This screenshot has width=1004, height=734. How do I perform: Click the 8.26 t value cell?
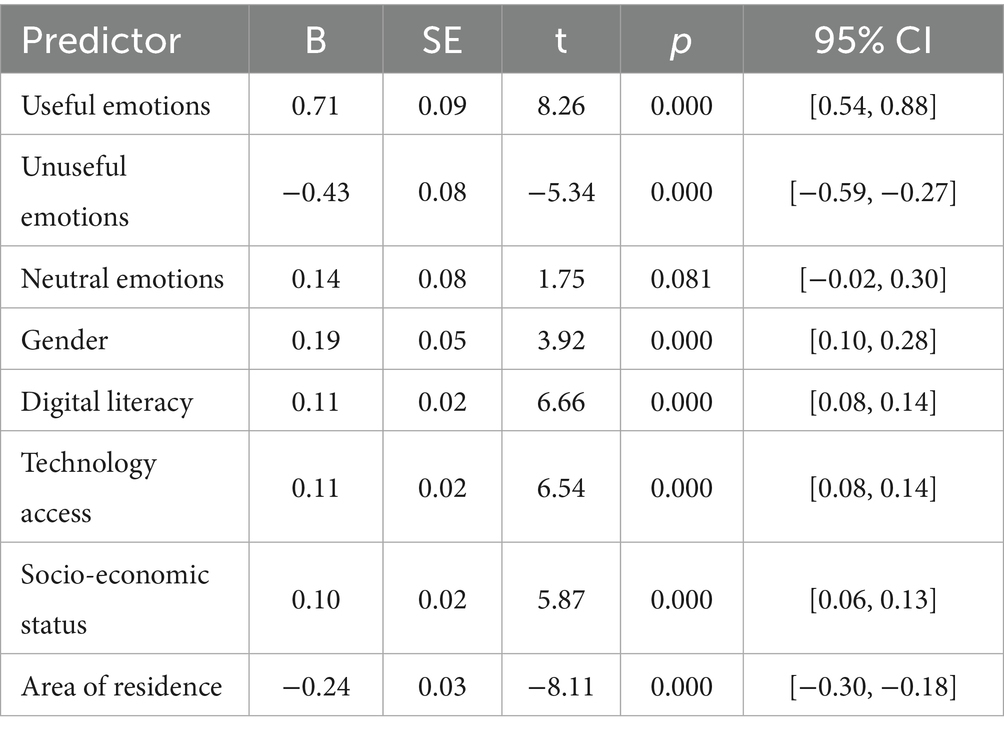coord(560,104)
